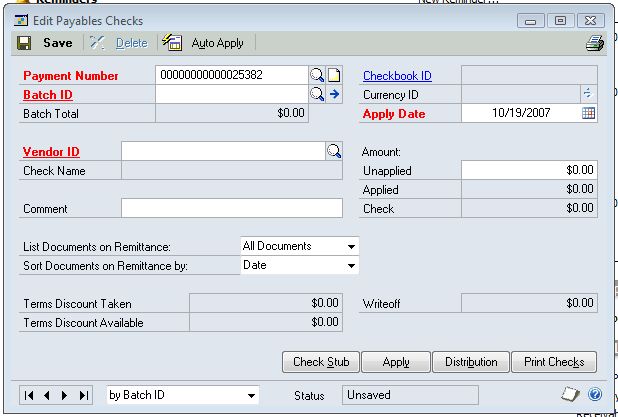Open the List Documents on Remittance dropdown

[x=351, y=247]
